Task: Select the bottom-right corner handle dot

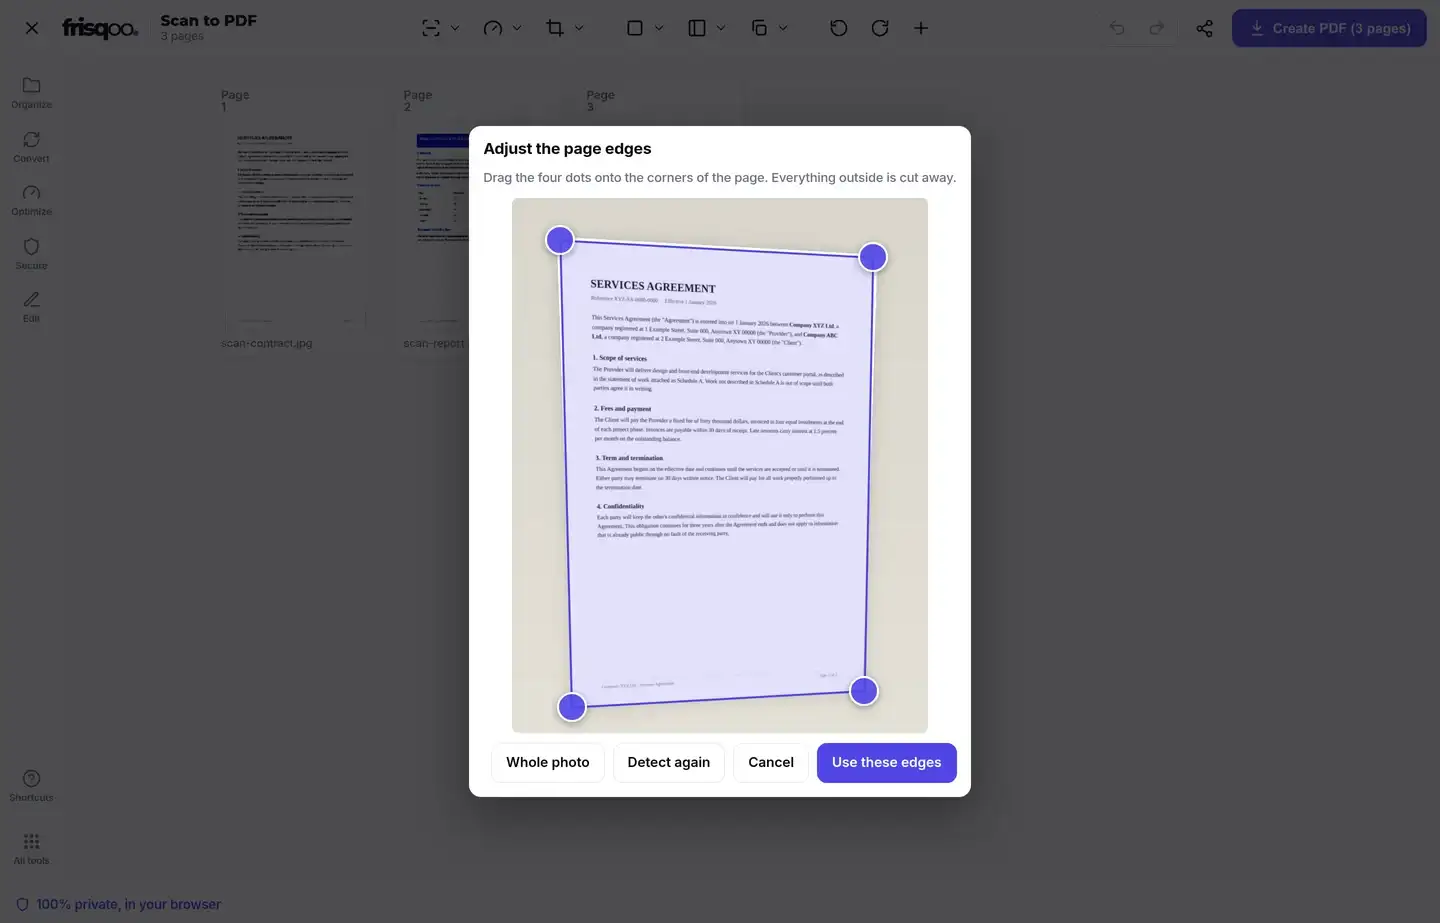Action: click(864, 691)
